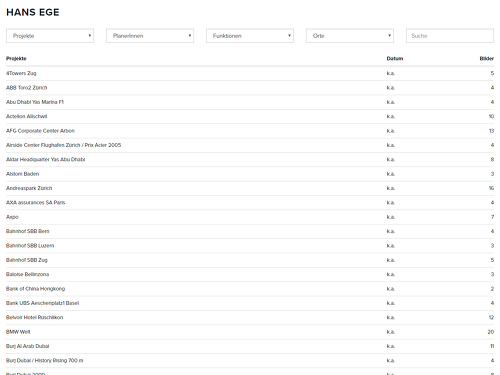Open the 4Towers Zug project

point(21,73)
